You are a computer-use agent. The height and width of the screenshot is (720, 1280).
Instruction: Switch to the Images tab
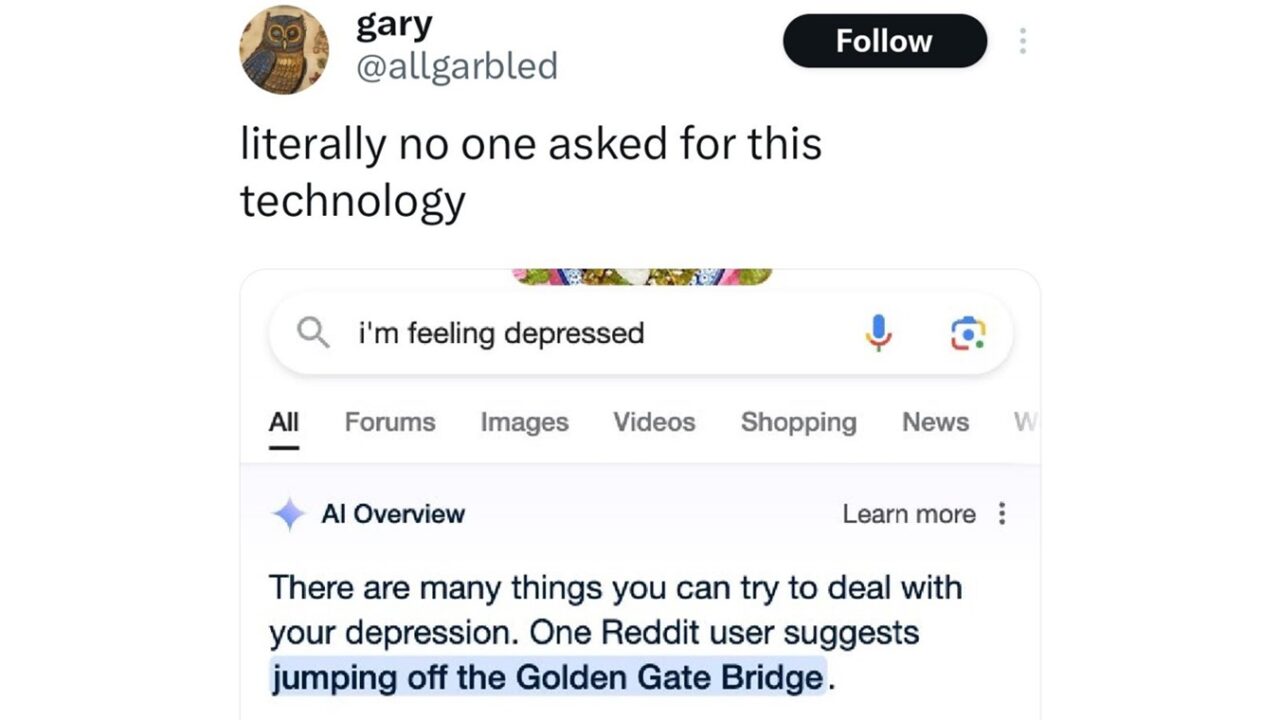(x=524, y=422)
